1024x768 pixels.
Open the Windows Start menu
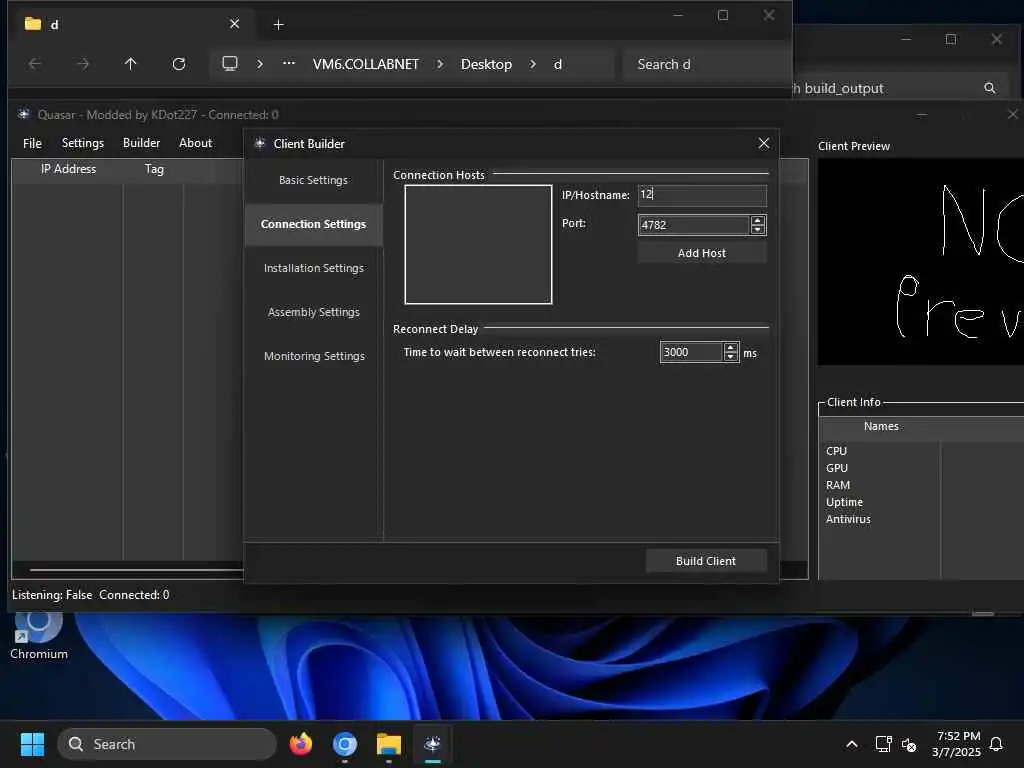32,744
